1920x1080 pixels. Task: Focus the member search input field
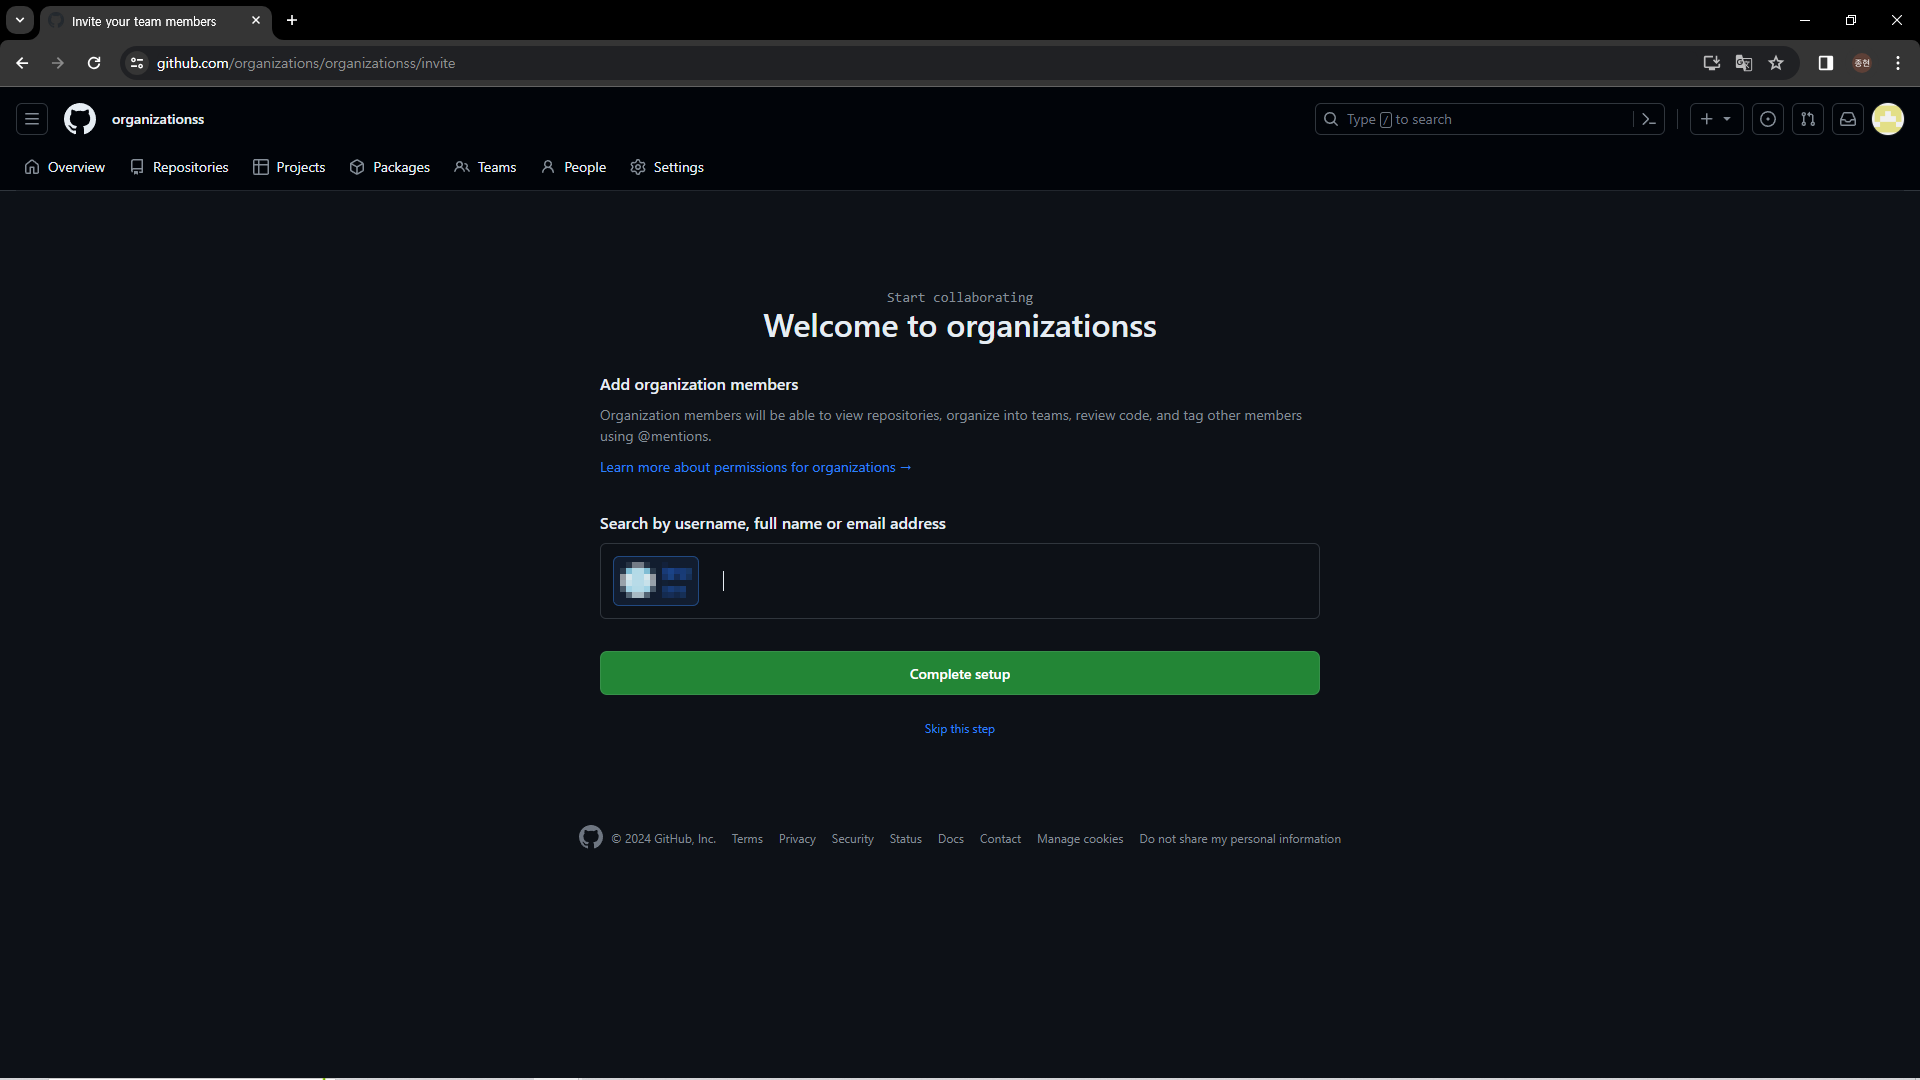(1010, 581)
